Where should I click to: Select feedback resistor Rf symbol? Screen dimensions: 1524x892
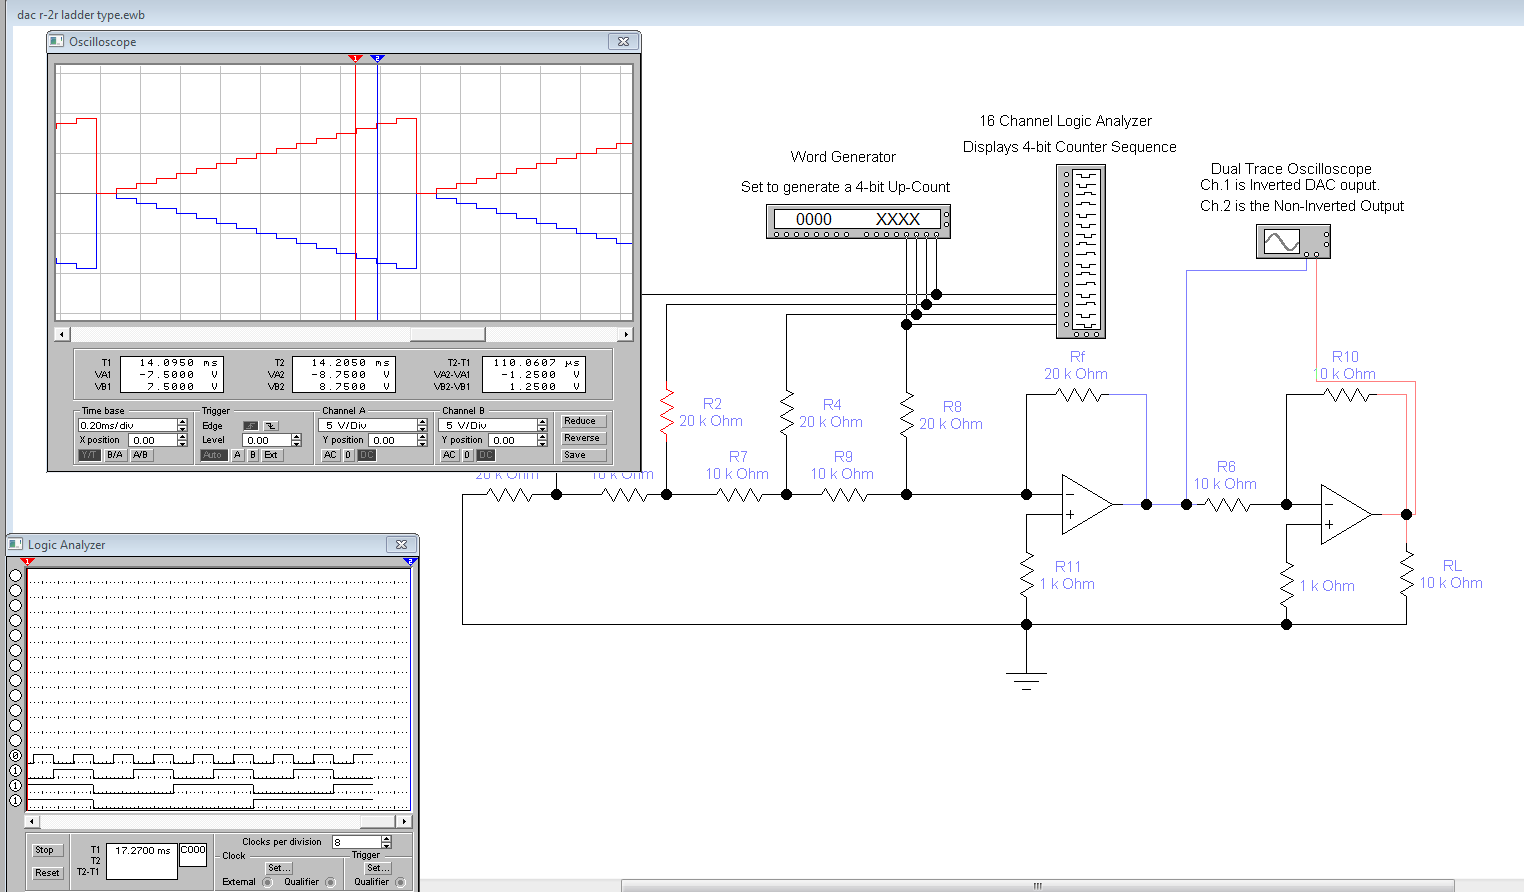1080,395
